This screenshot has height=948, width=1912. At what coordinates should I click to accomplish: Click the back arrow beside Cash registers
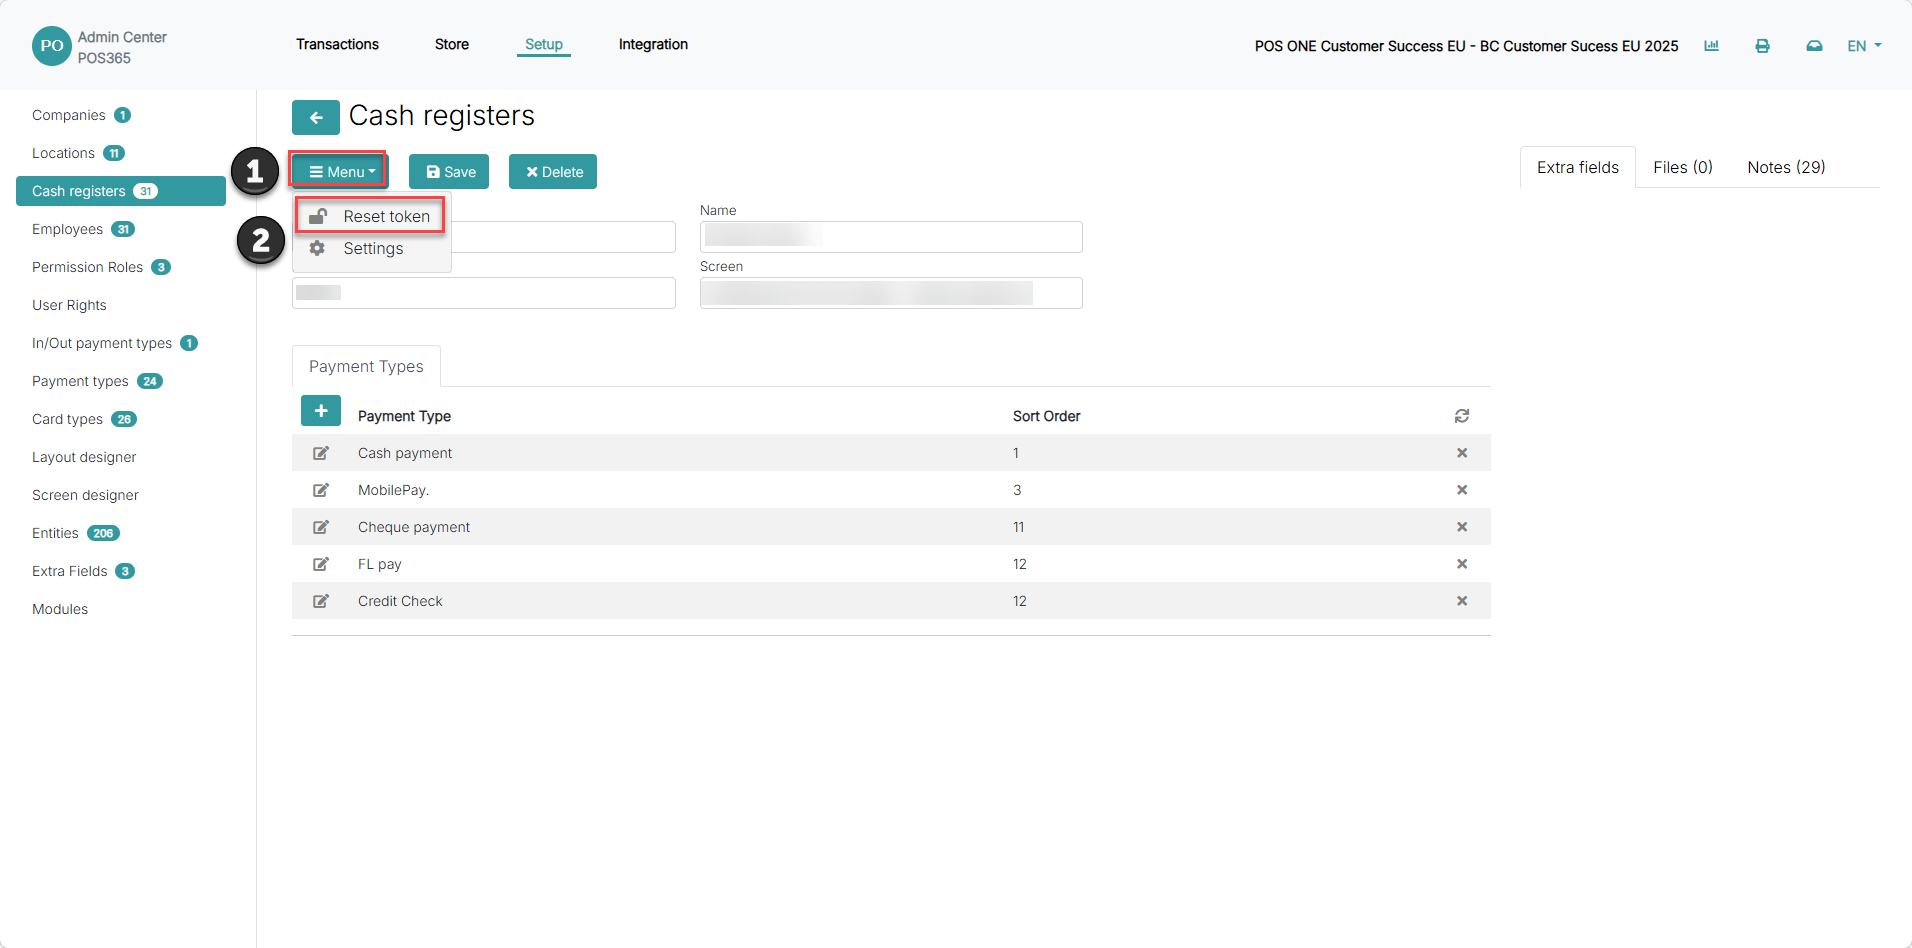click(315, 117)
